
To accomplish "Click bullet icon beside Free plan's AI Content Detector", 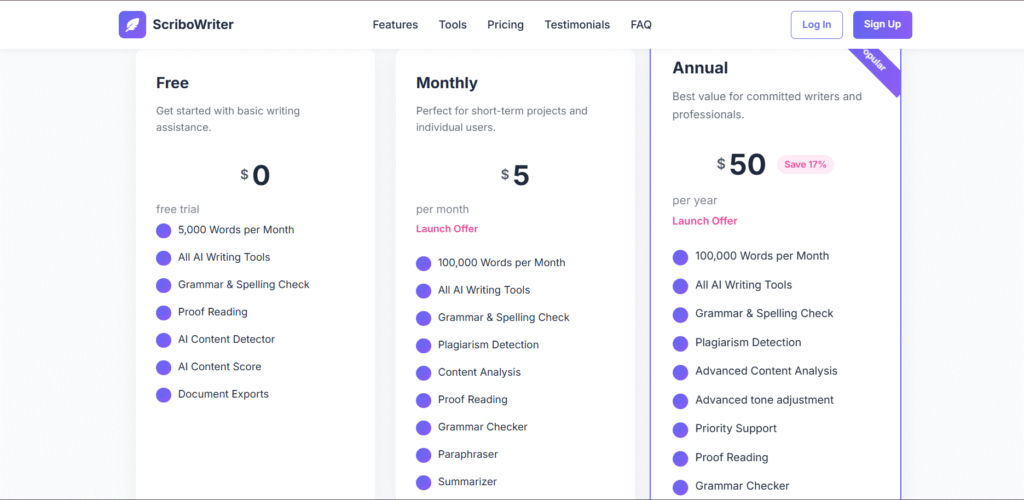I will click(x=164, y=340).
